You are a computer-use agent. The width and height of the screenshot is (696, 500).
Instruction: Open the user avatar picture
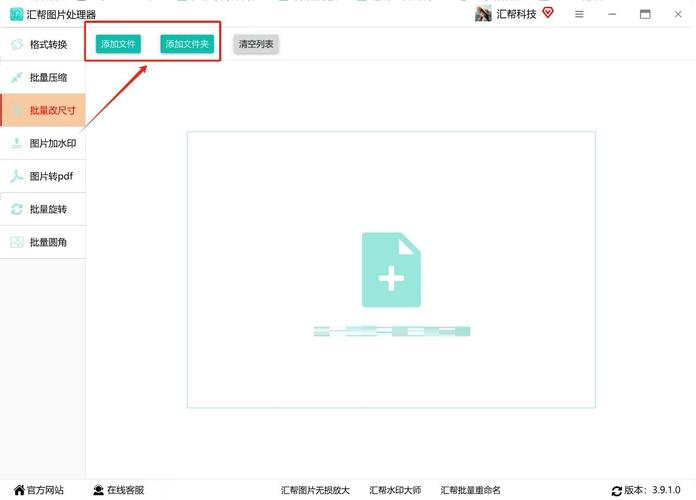tap(483, 14)
